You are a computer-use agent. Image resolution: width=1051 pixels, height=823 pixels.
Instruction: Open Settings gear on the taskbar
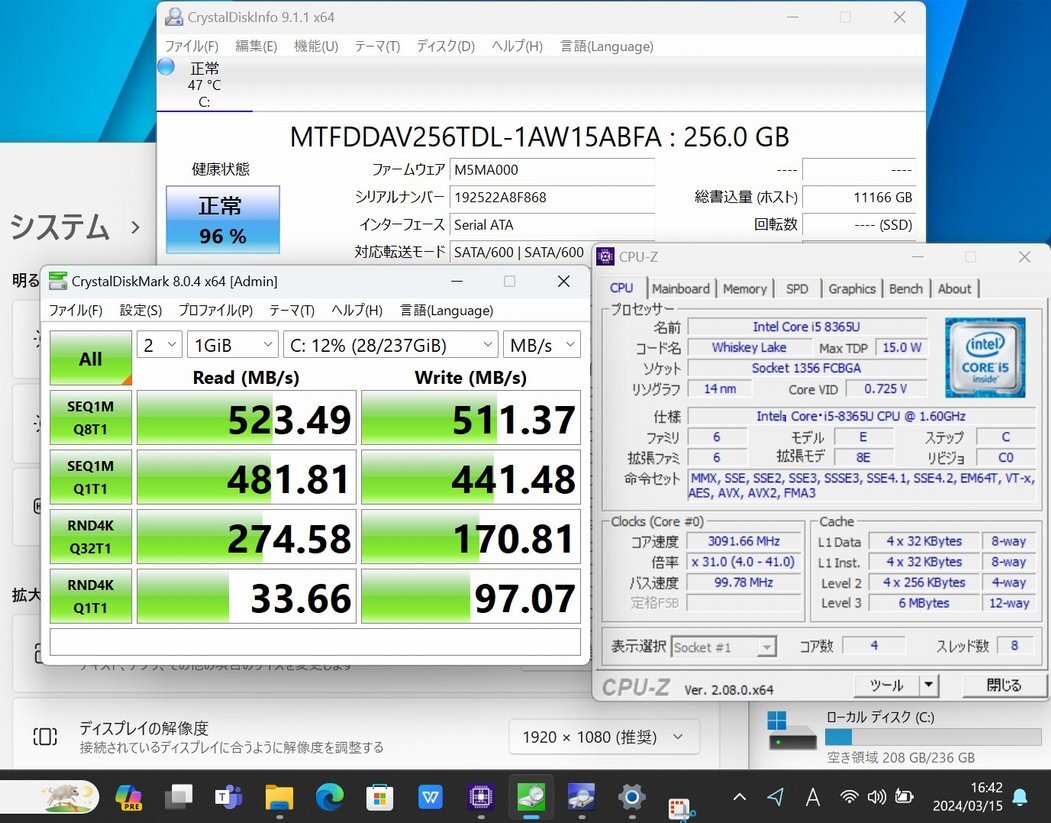[x=631, y=797]
